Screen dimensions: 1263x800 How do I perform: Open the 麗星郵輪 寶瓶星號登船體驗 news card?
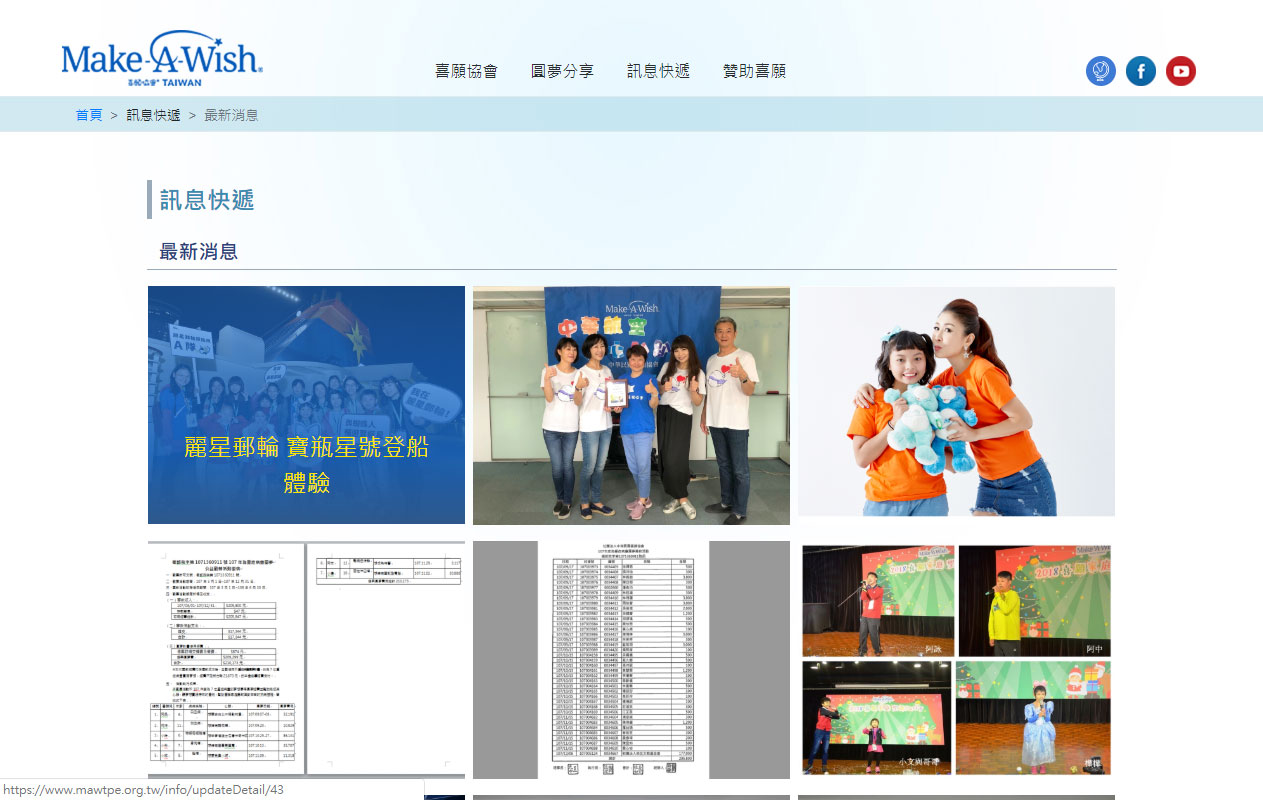click(x=306, y=405)
